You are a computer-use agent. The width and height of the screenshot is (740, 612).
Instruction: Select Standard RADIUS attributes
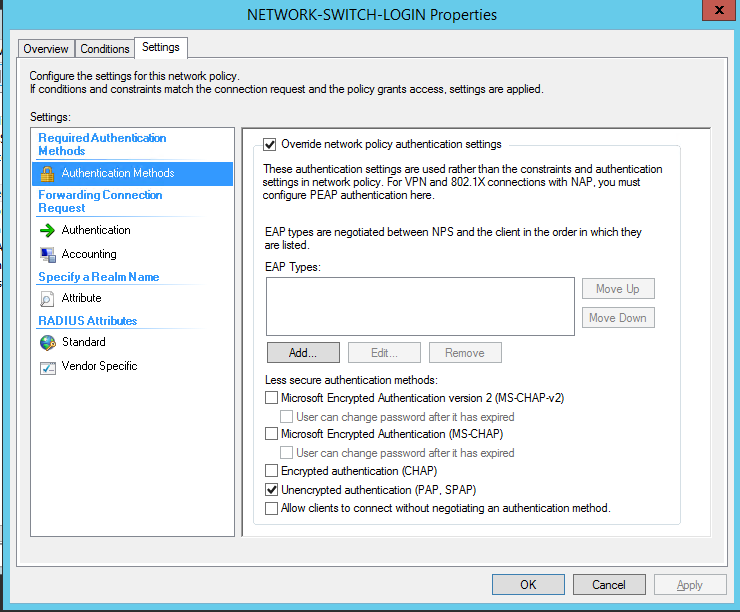click(x=84, y=342)
